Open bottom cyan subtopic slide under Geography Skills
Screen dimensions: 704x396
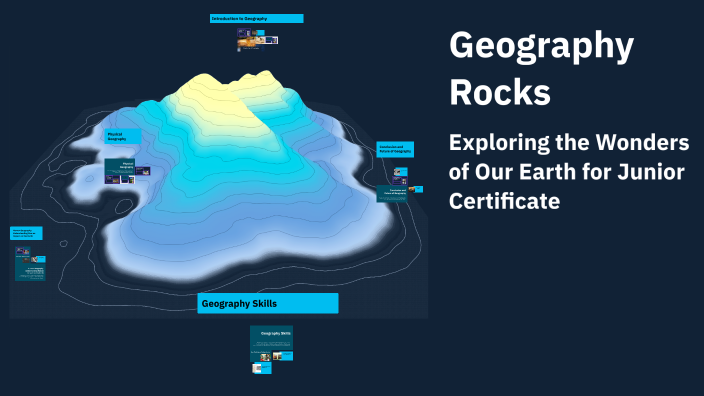click(262, 368)
